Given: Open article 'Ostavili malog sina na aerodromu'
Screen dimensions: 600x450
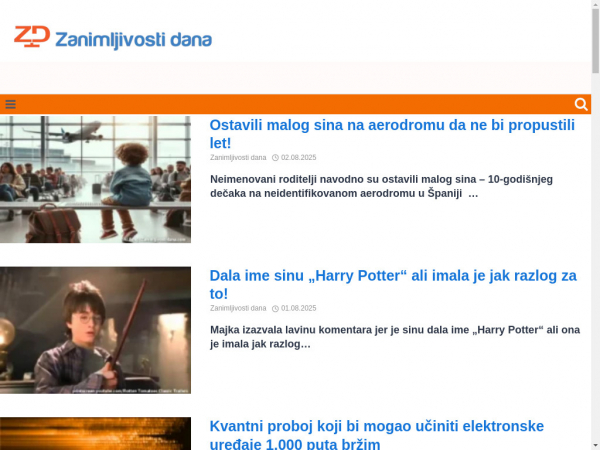Looking at the screenshot, I should (392, 134).
